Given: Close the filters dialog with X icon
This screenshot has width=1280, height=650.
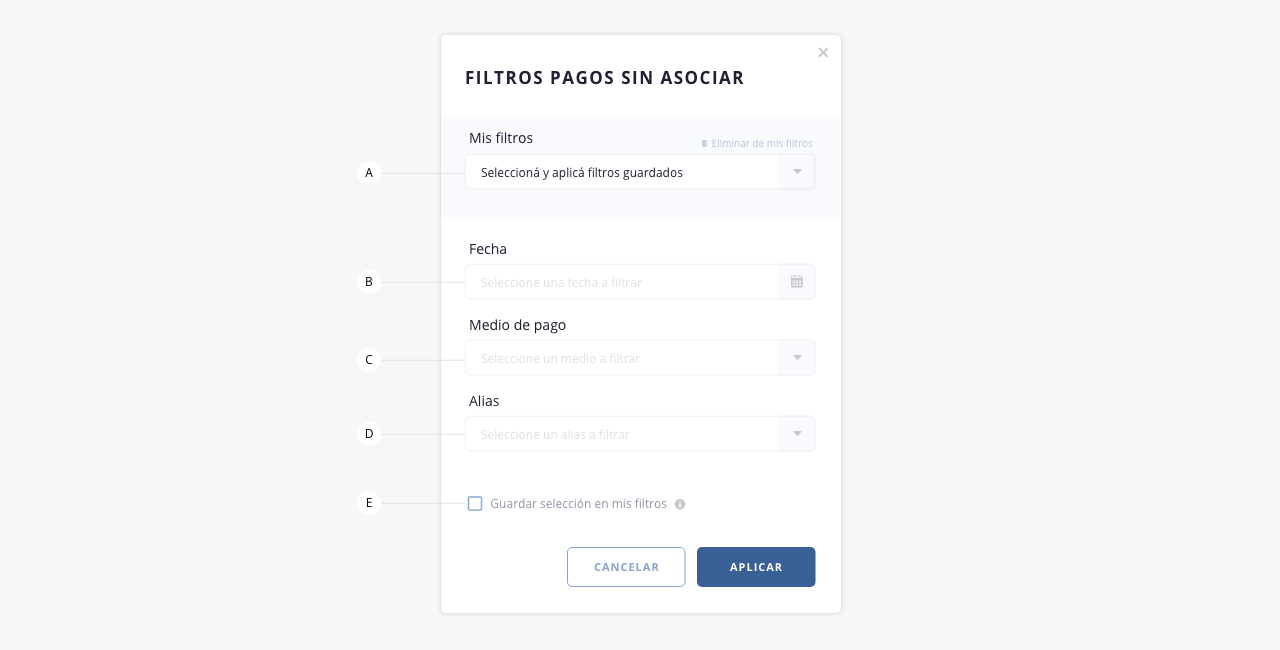Looking at the screenshot, I should (823, 53).
